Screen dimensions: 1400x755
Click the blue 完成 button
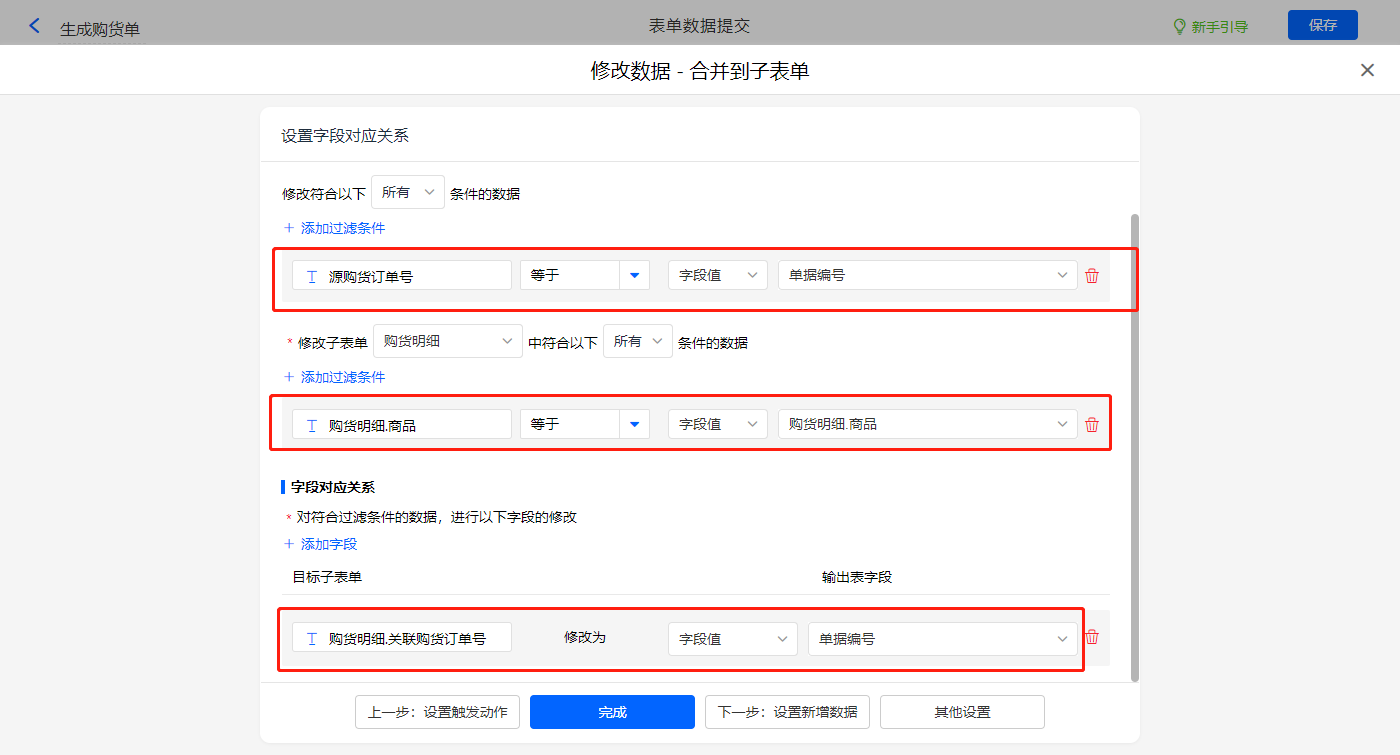tap(612, 712)
